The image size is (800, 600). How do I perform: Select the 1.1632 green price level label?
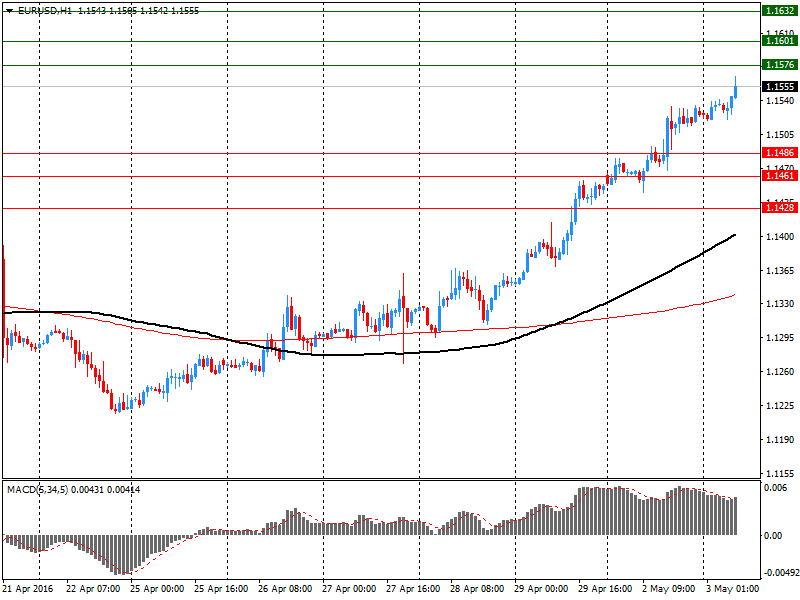pyautogui.click(x=780, y=11)
